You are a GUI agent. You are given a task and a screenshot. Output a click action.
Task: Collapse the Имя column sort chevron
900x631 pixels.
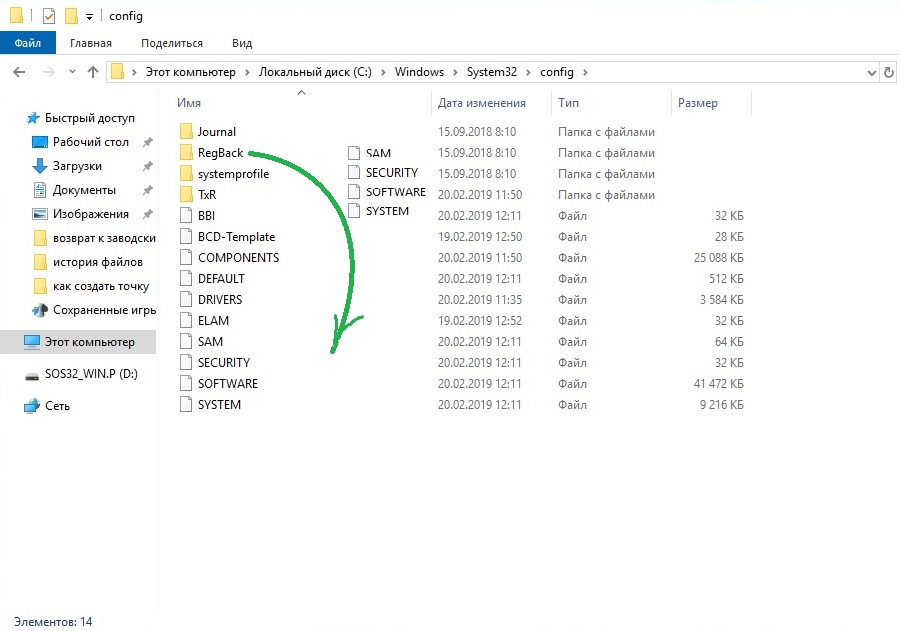coord(301,92)
